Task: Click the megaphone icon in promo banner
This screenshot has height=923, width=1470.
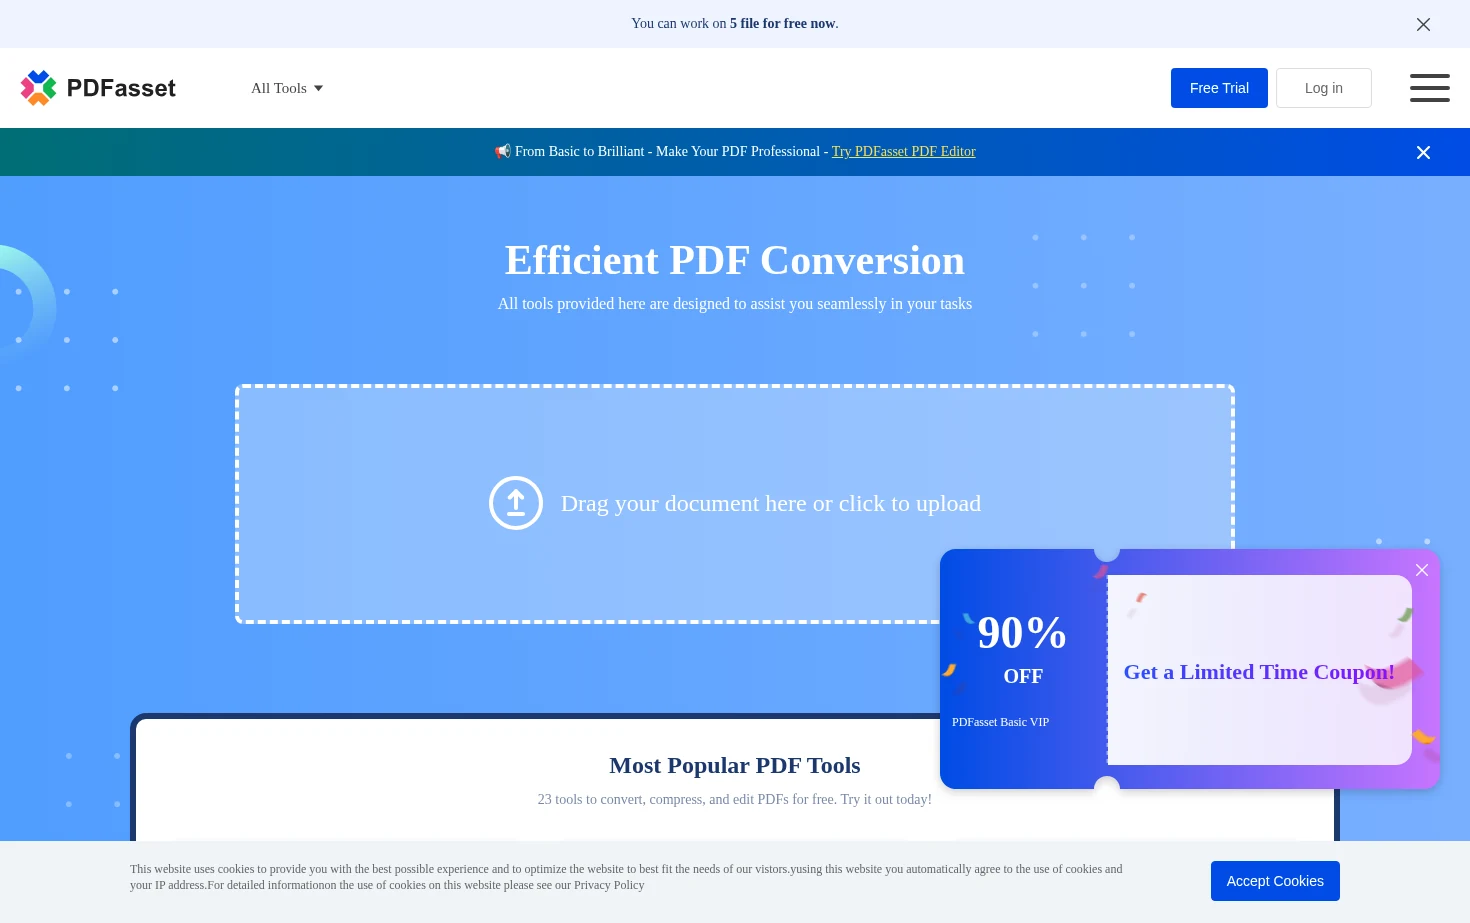Action: [x=502, y=152]
